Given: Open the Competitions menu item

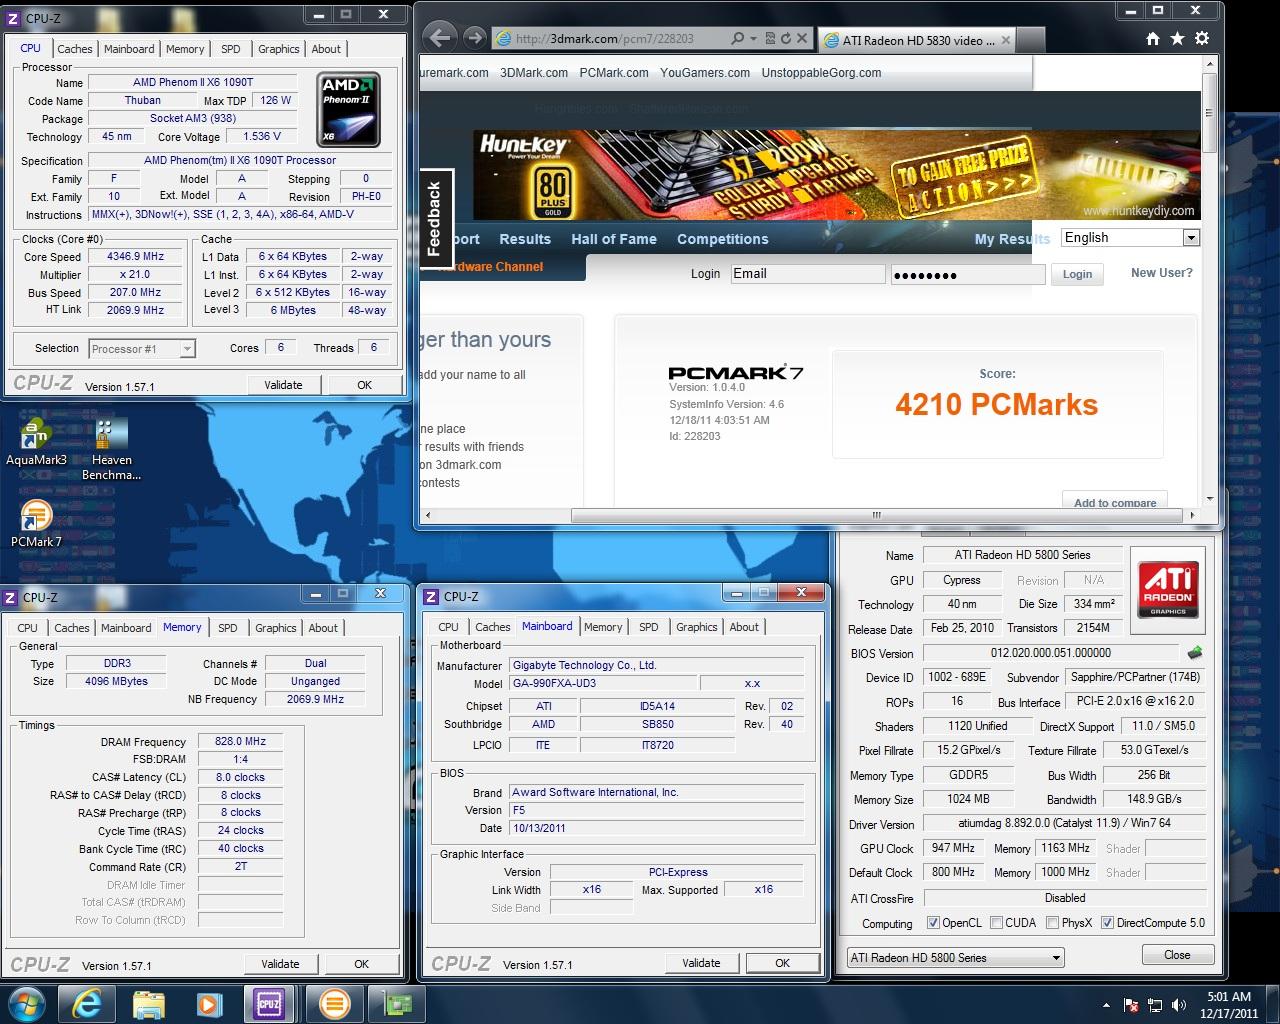Looking at the screenshot, I should (x=722, y=239).
